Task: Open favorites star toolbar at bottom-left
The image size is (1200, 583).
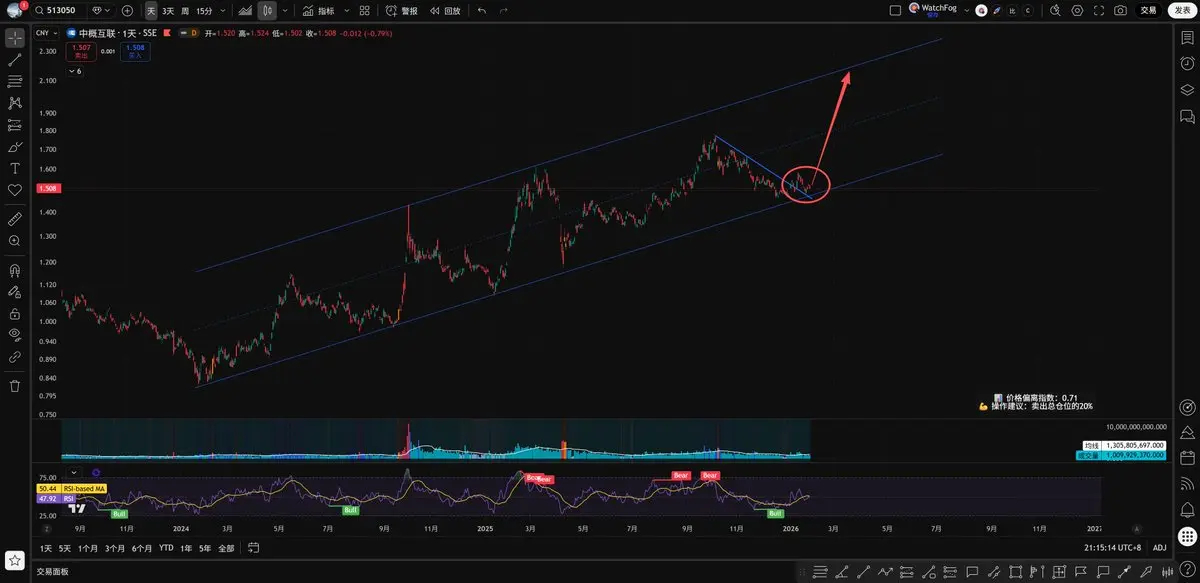Action: tap(15, 560)
